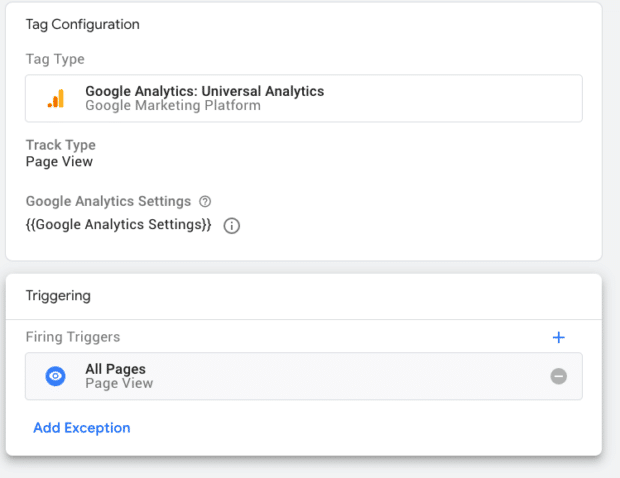The image size is (620, 478).
Task: Select the Universal Analytics tag type box
Action: coord(303,98)
